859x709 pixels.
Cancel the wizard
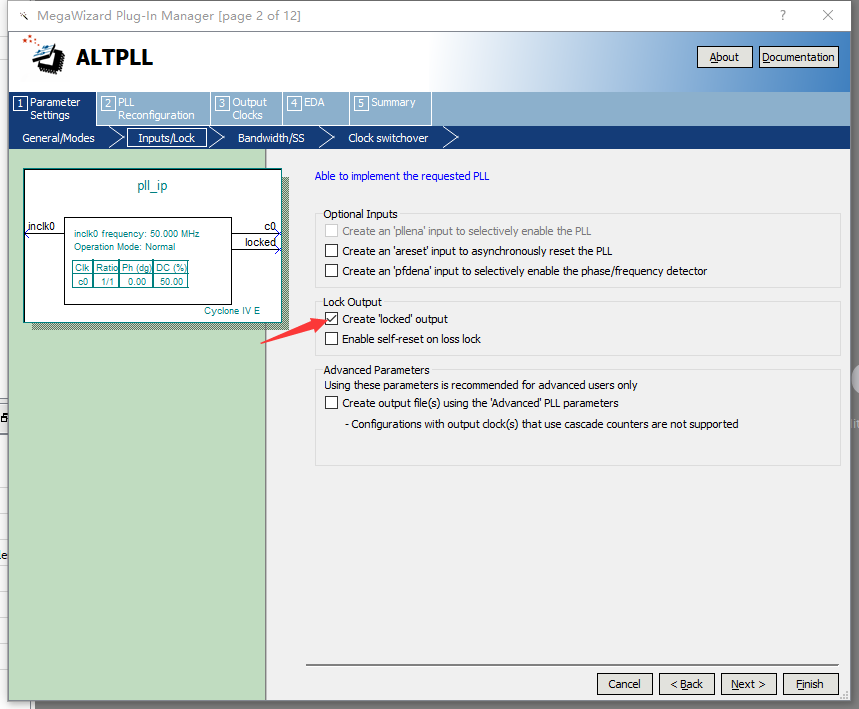(625, 684)
